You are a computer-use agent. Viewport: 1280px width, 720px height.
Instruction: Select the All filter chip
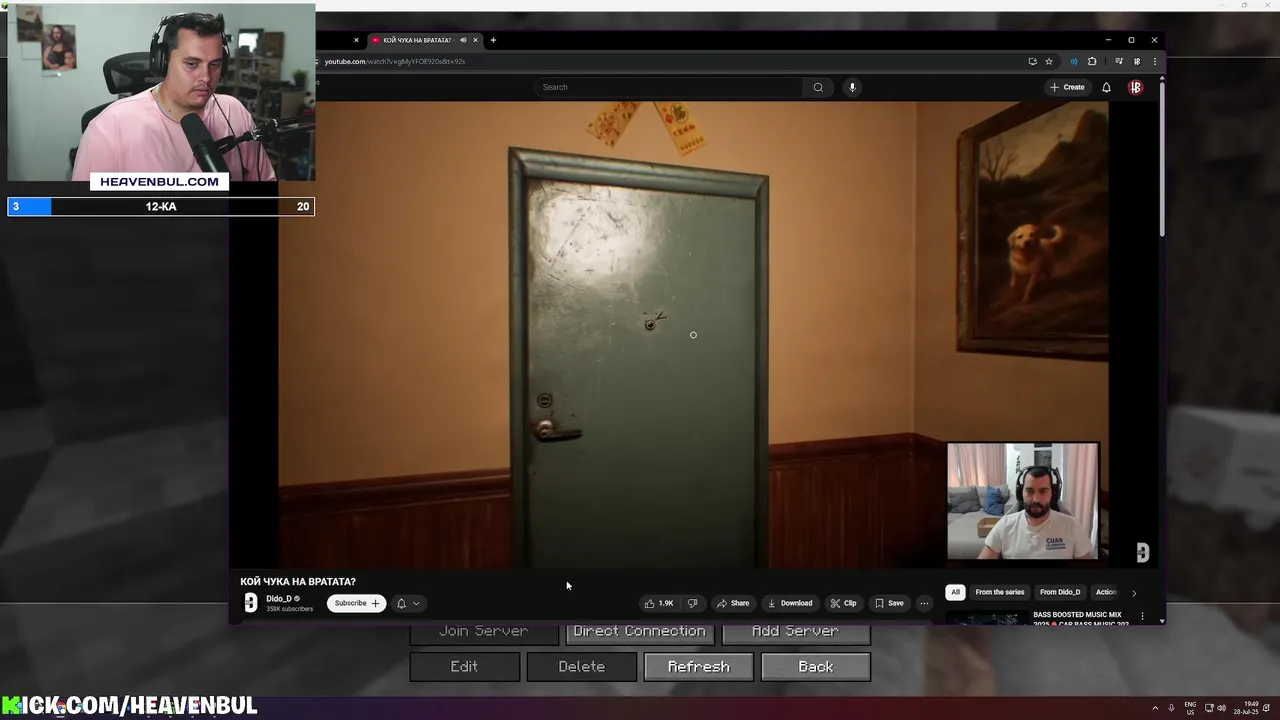tap(955, 592)
